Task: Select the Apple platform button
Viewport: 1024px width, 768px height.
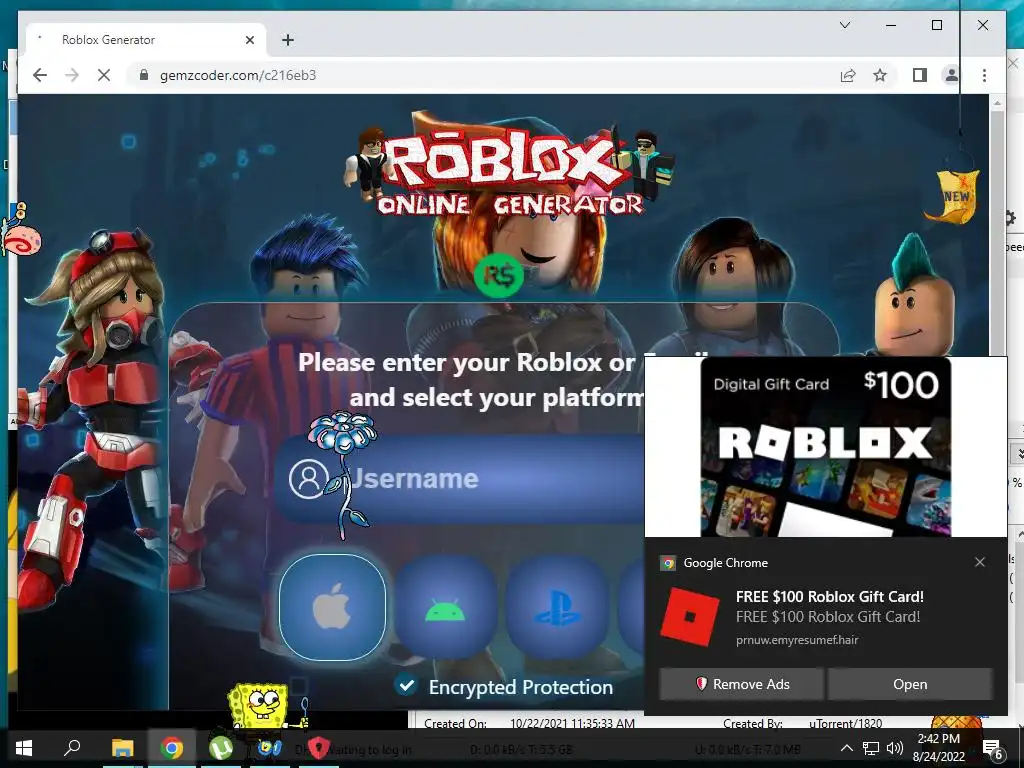Action: [332, 607]
